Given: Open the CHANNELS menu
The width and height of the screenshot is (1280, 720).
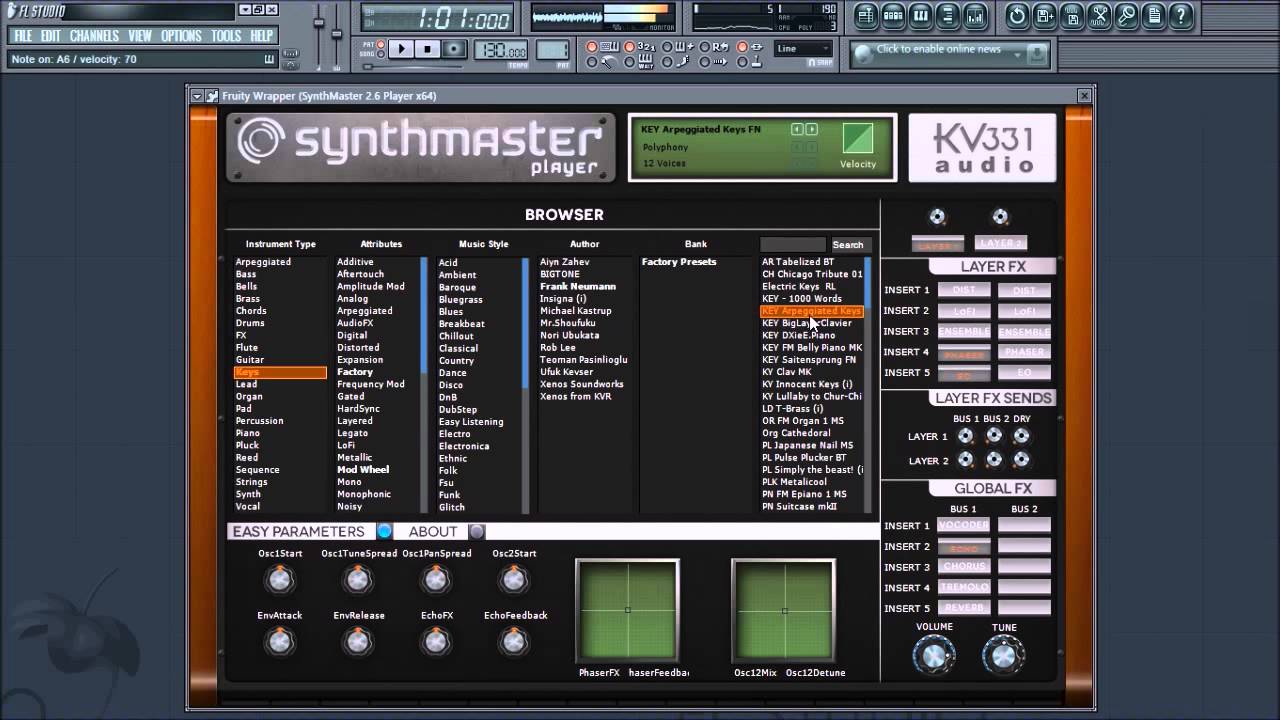Looking at the screenshot, I should point(94,36).
